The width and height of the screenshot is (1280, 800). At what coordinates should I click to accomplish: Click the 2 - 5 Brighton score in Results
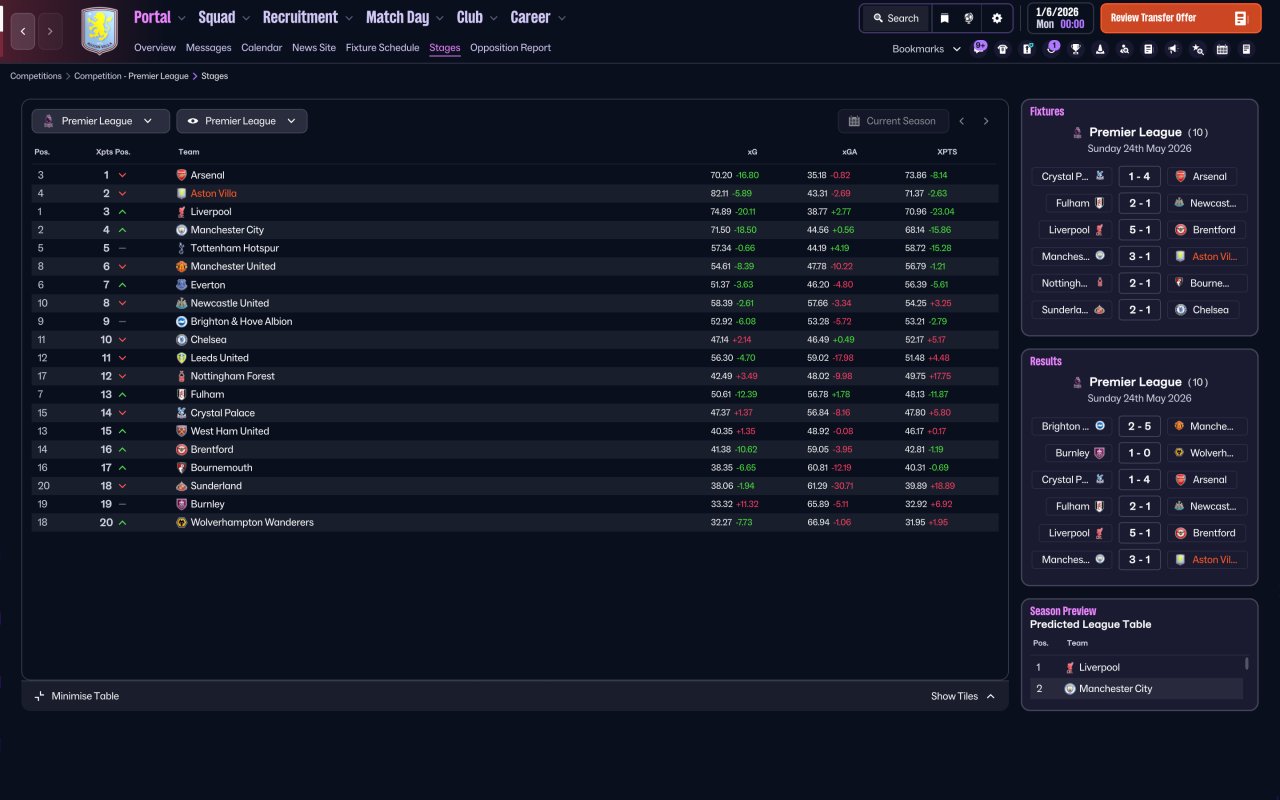pyautogui.click(x=1139, y=426)
